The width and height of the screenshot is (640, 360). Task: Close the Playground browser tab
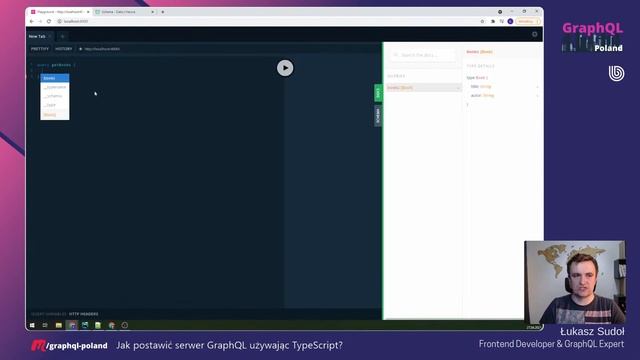click(88, 12)
